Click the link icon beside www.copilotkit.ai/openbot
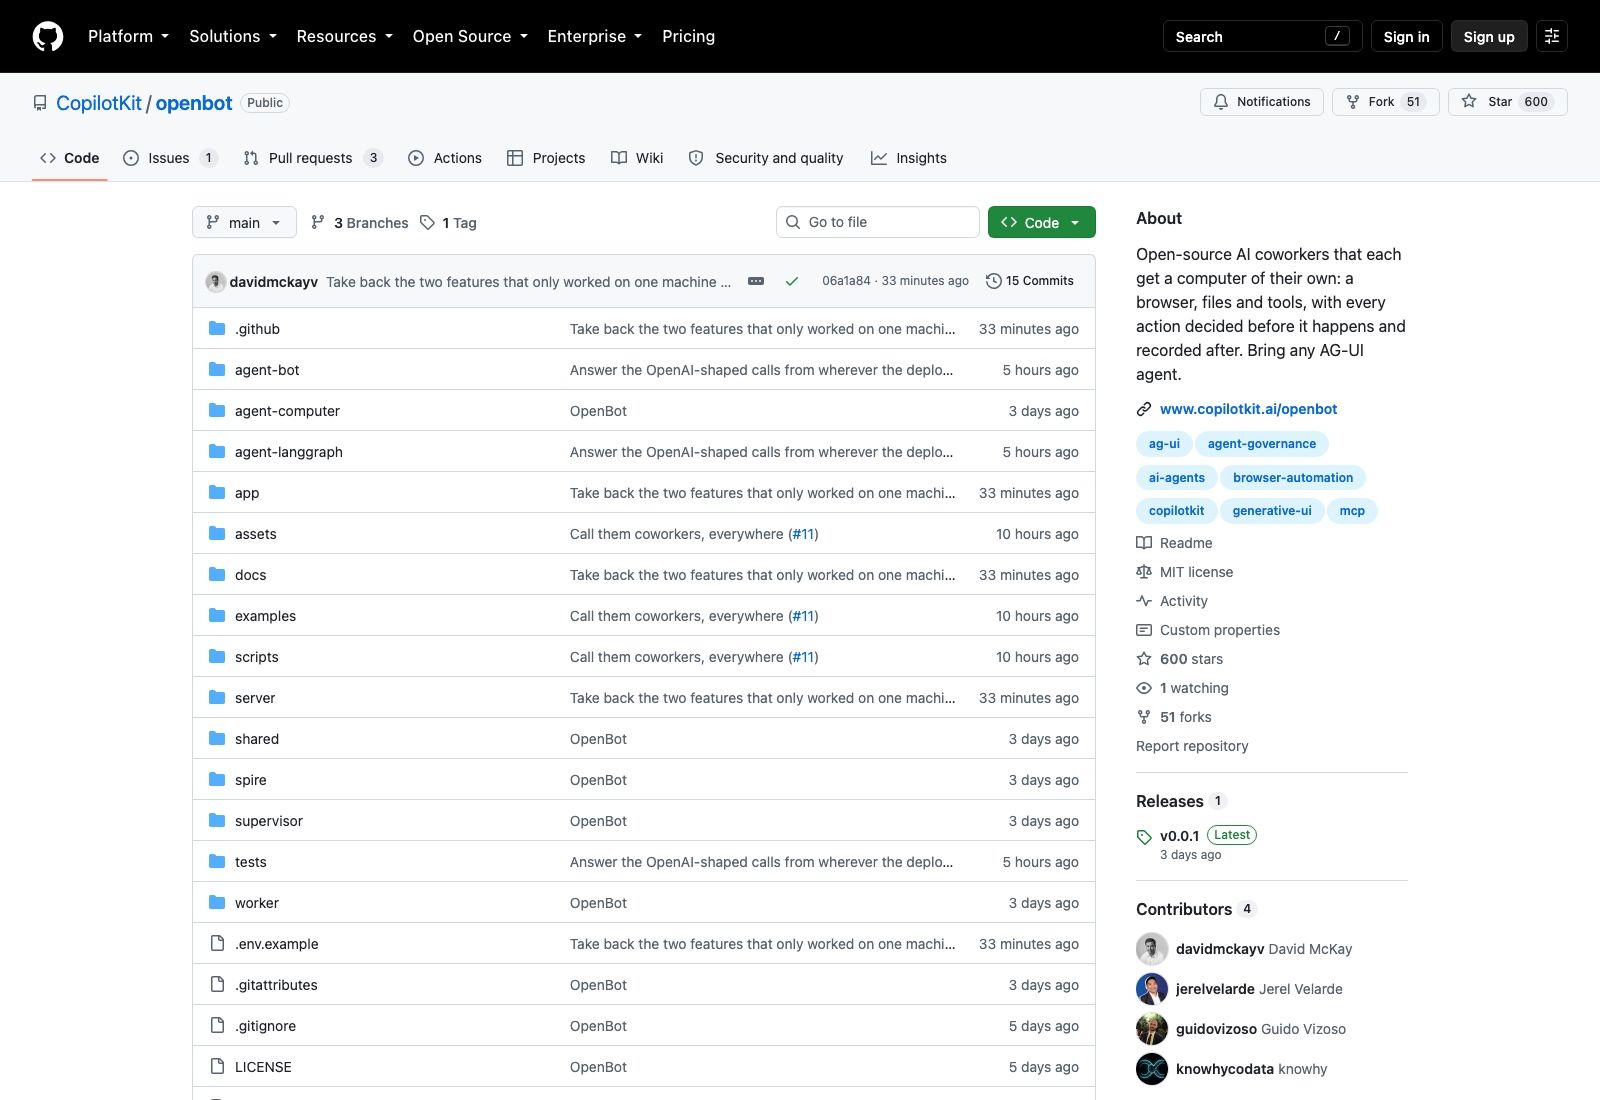 [1144, 409]
